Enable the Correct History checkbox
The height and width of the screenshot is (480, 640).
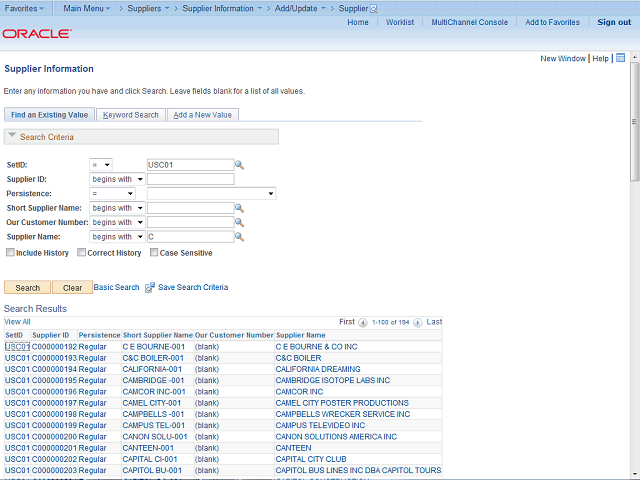pos(82,253)
